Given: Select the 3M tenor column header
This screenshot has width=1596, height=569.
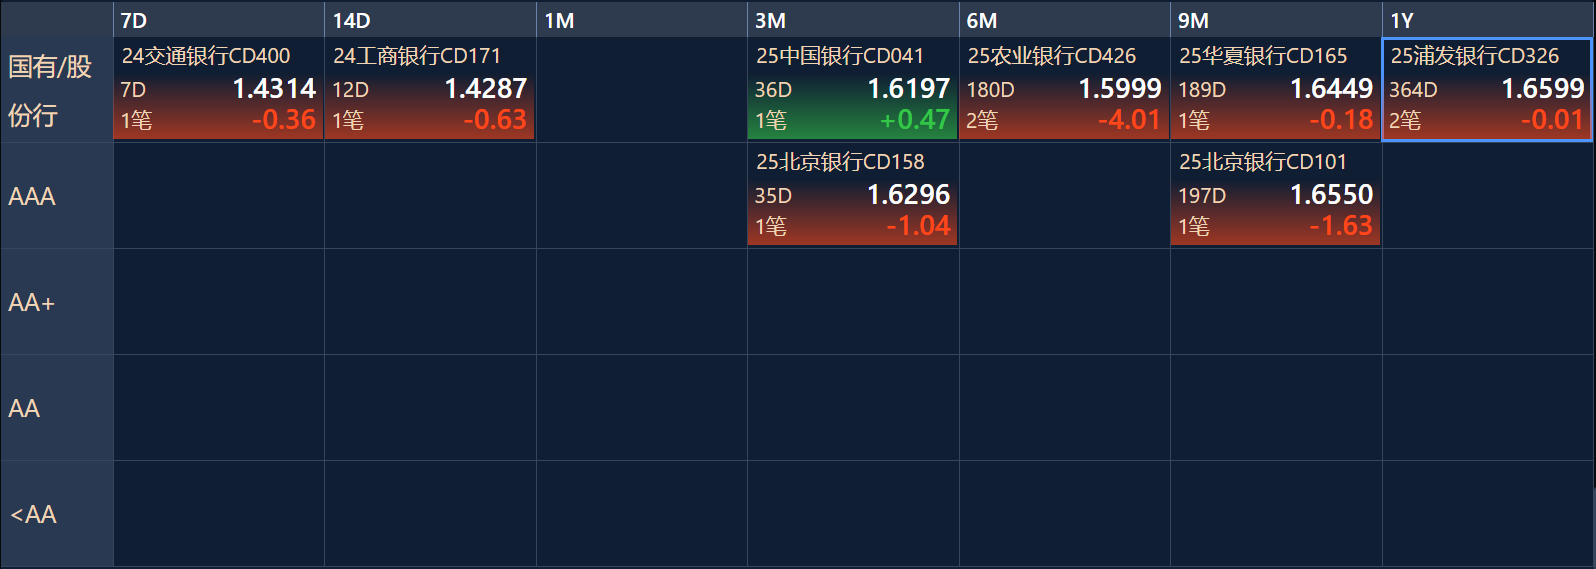Looking at the screenshot, I should (x=853, y=20).
